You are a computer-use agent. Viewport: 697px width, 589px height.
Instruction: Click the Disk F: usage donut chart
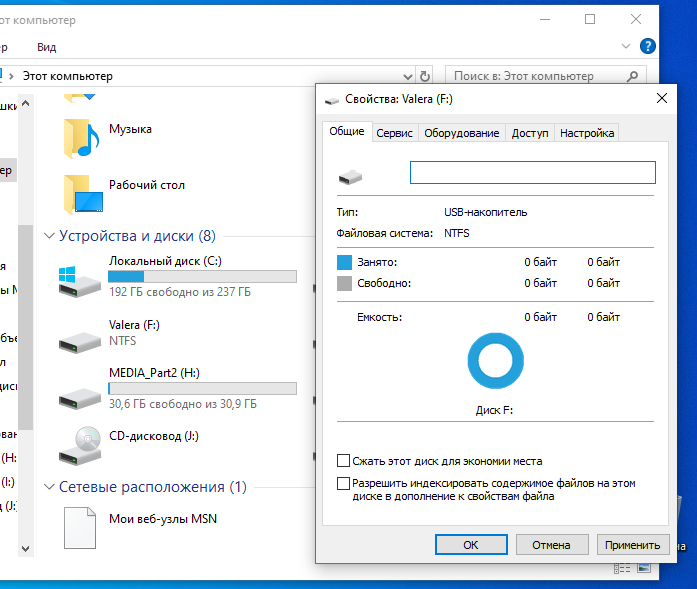496,361
